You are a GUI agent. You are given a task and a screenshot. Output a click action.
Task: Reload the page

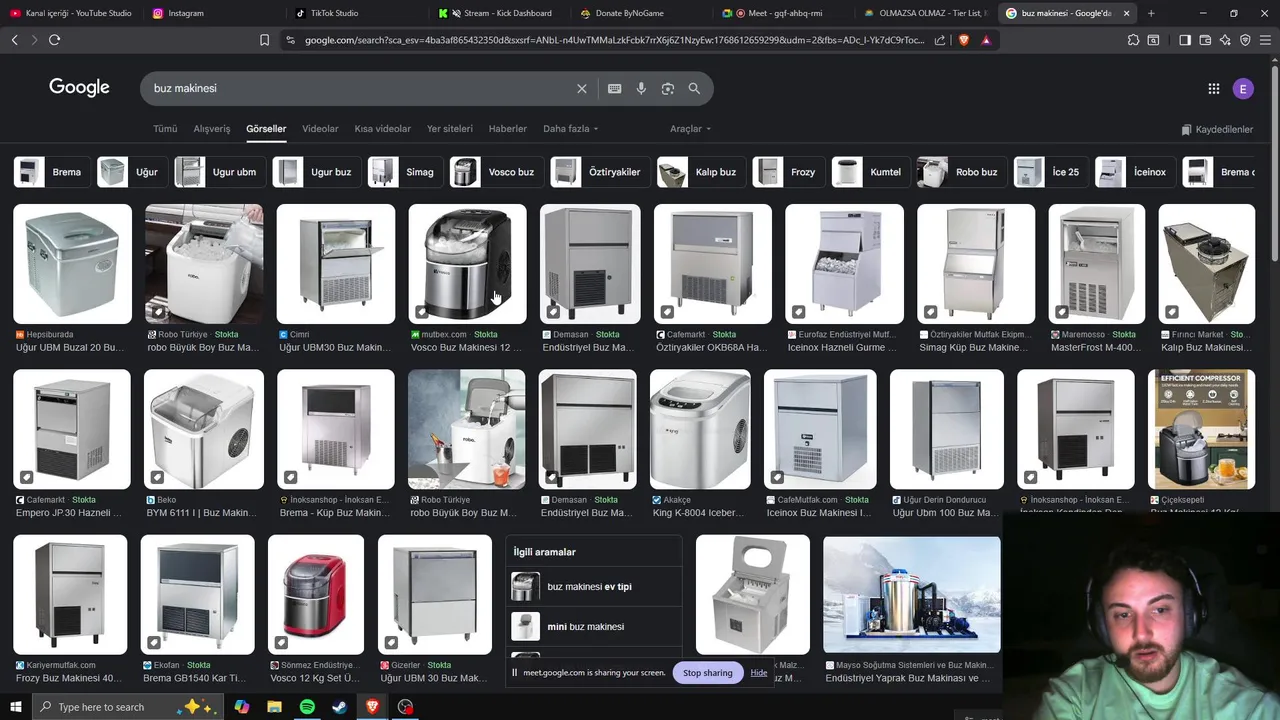pyautogui.click(x=54, y=40)
